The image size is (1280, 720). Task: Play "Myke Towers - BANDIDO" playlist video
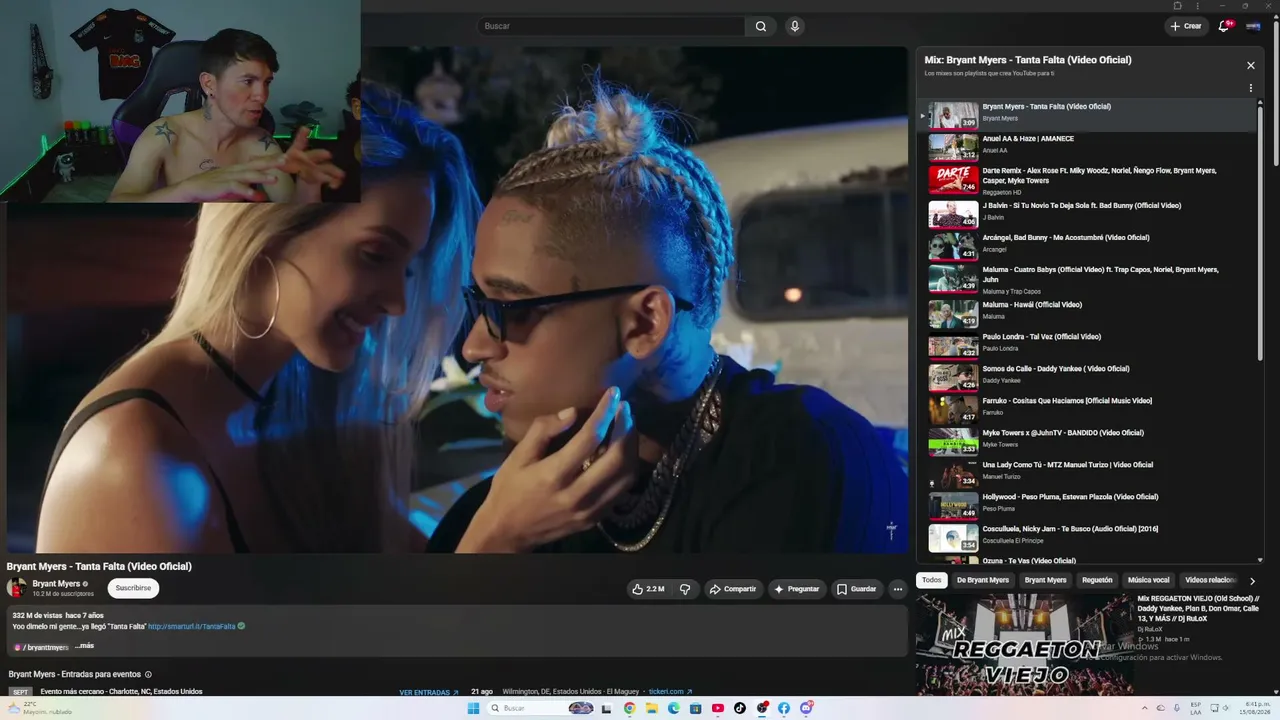1091,441
